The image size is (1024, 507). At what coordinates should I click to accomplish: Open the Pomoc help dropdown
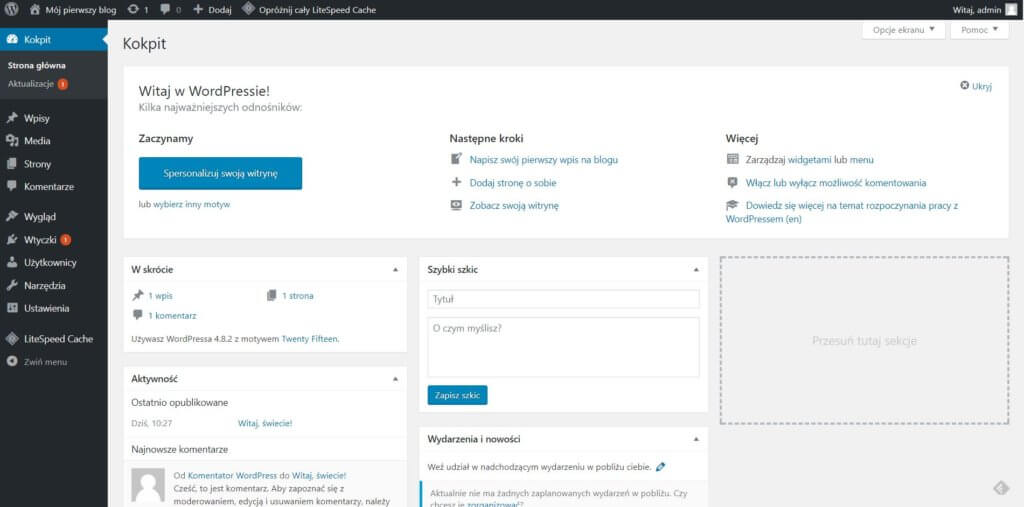[x=979, y=30]
